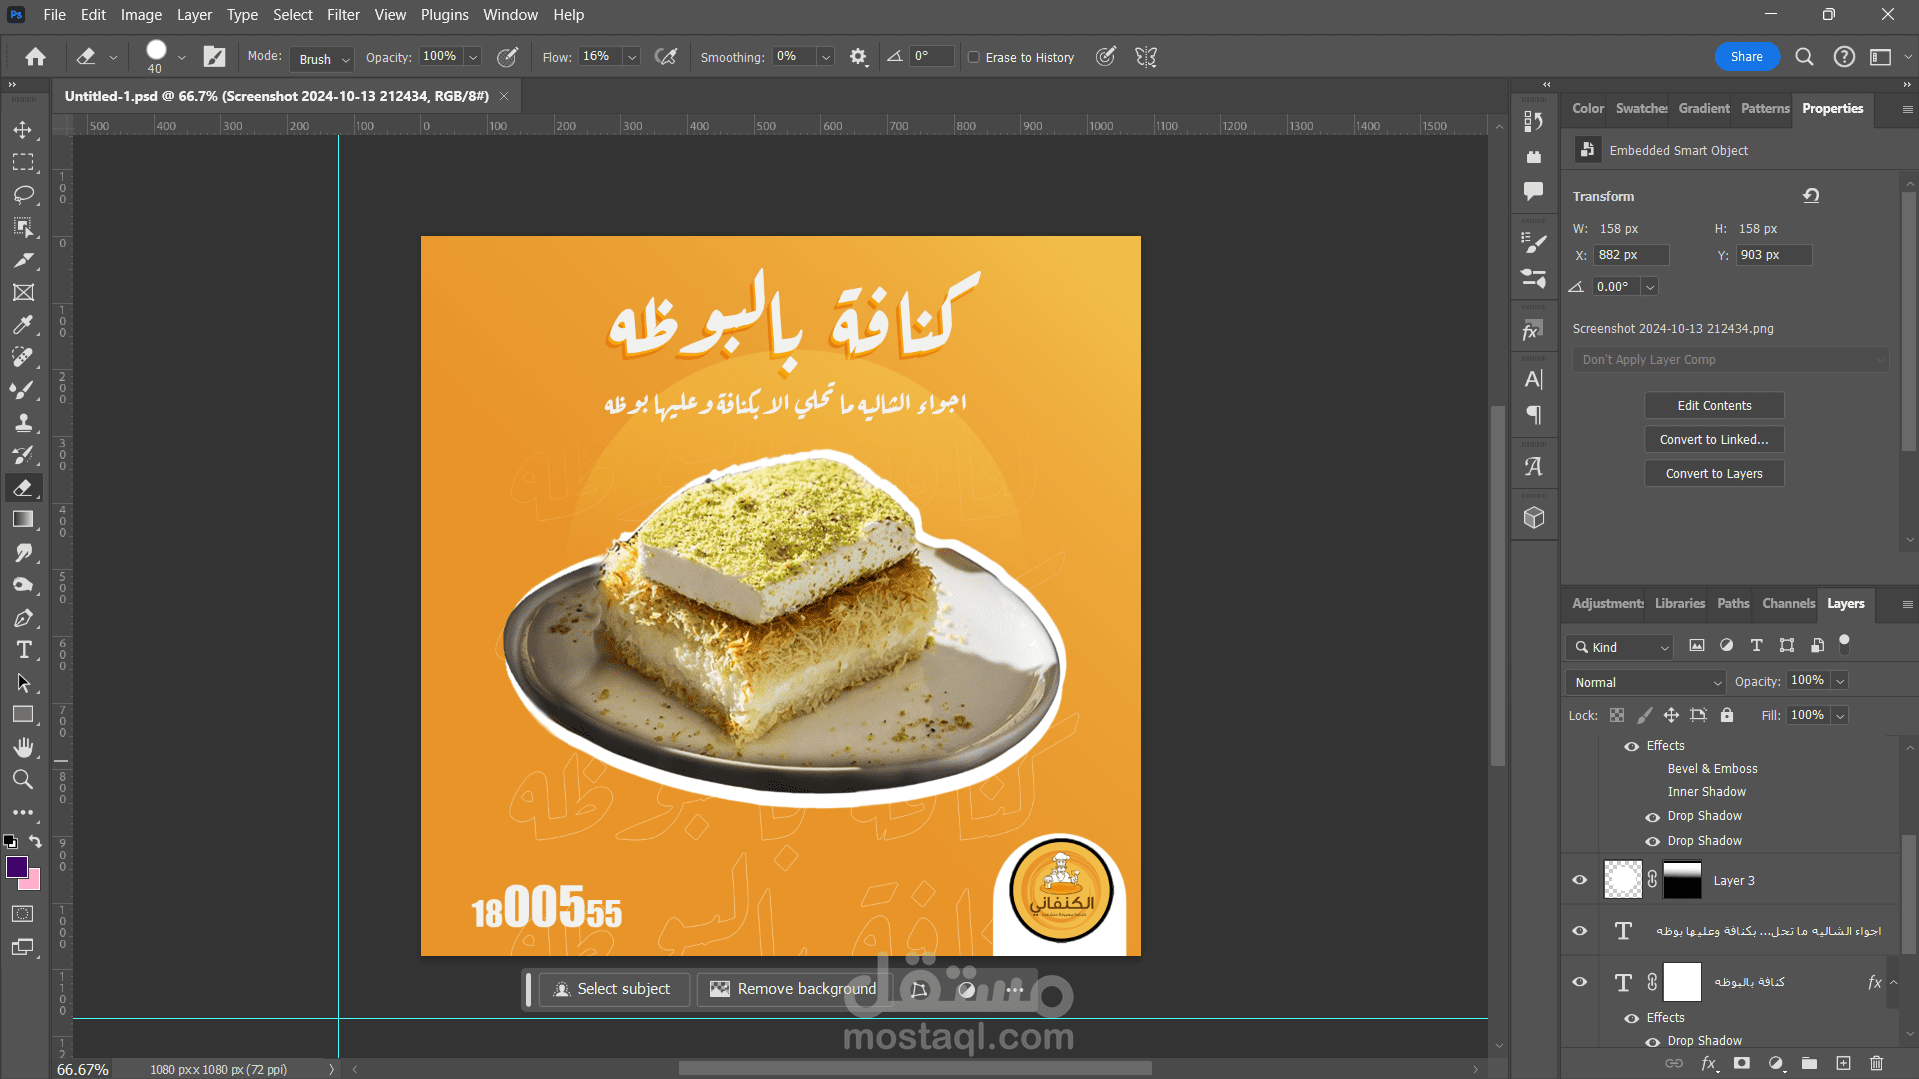This screenshot has width=1919, height=1079.
Task: Select the Zoom tool
Action: coord(23,780)
